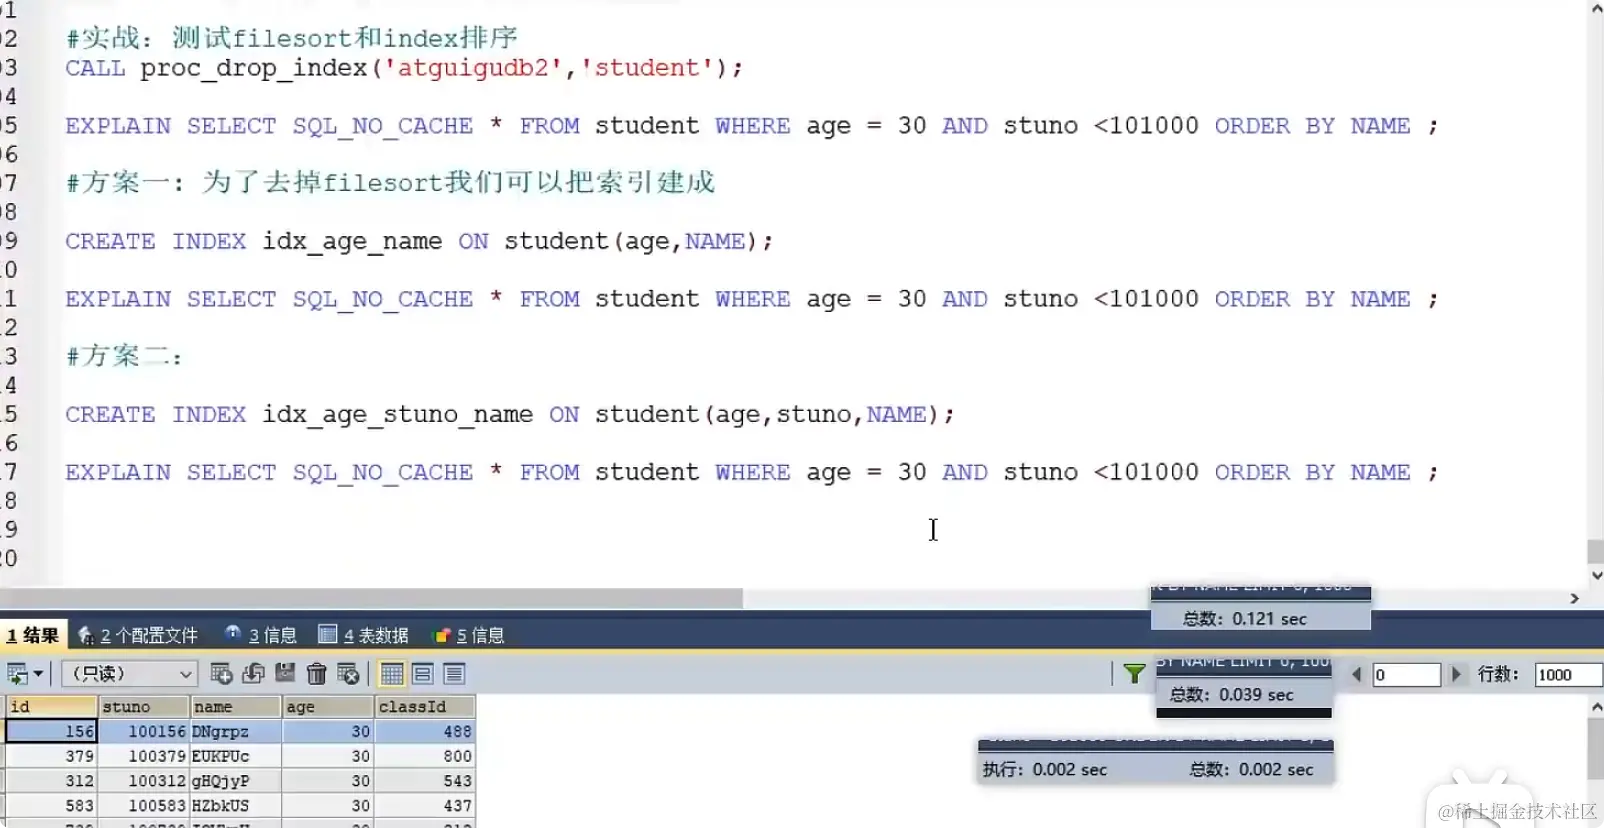Open the 1 结果 tab
Viewport: 1604px width, 828px height.
(x=32, y=635)
